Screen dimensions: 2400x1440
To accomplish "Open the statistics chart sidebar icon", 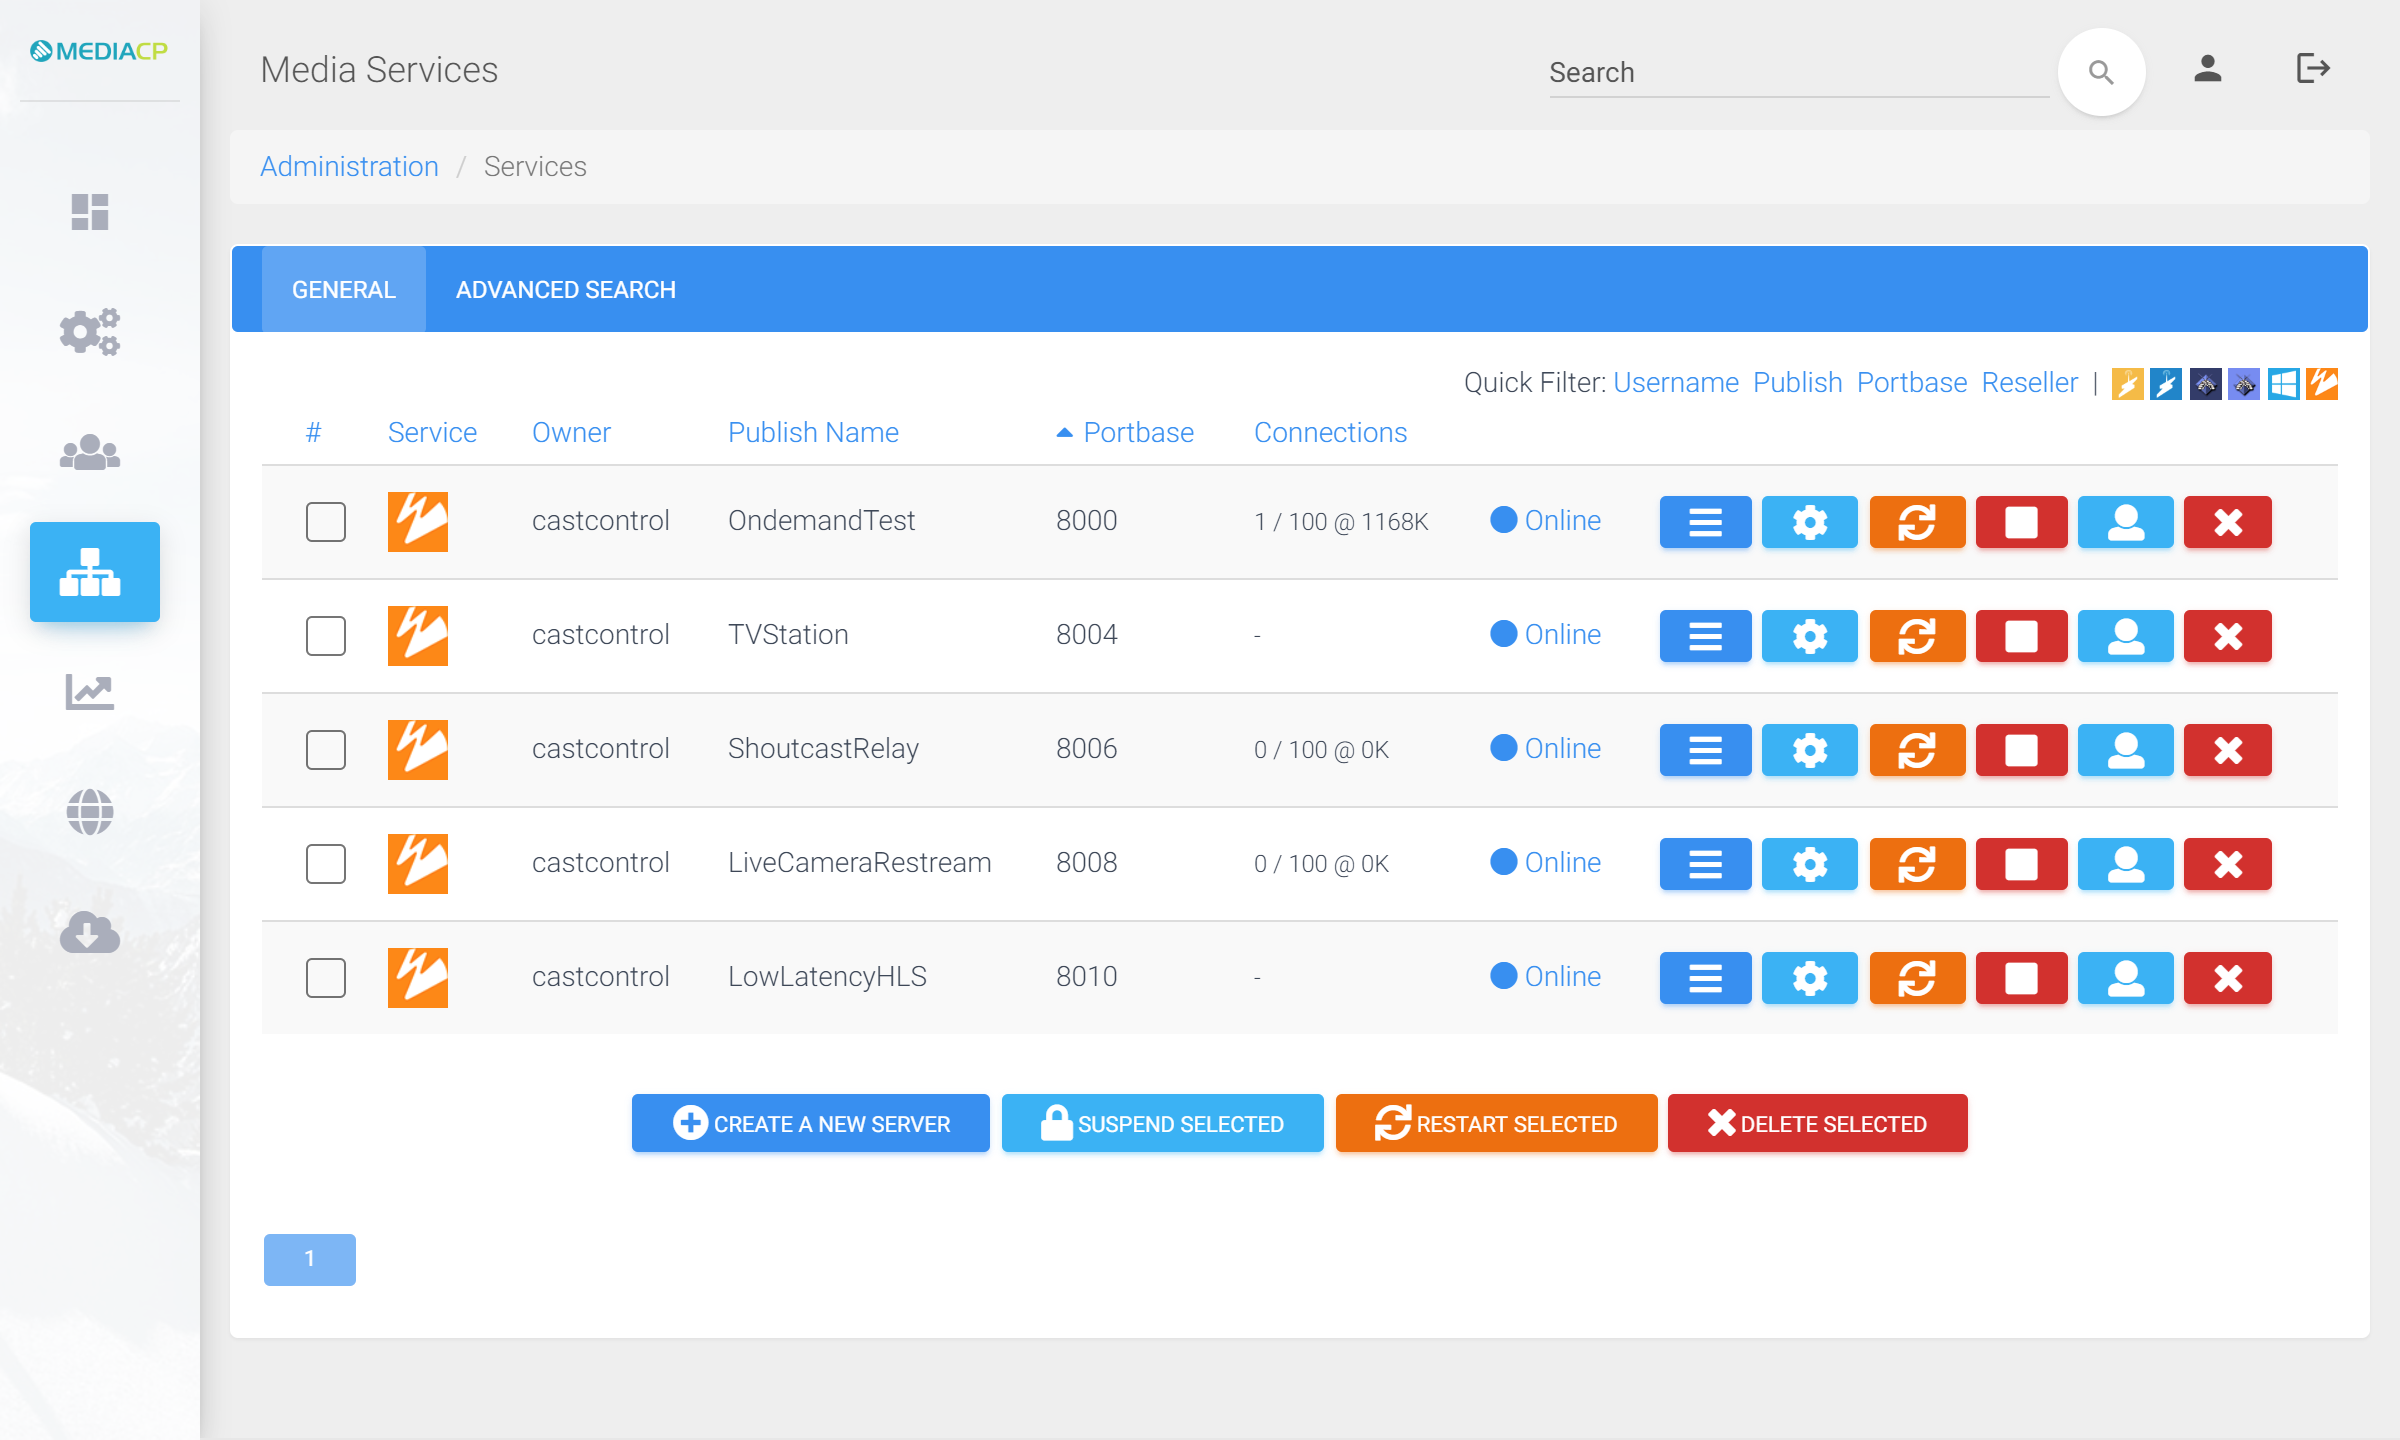I will click(90, 691).
